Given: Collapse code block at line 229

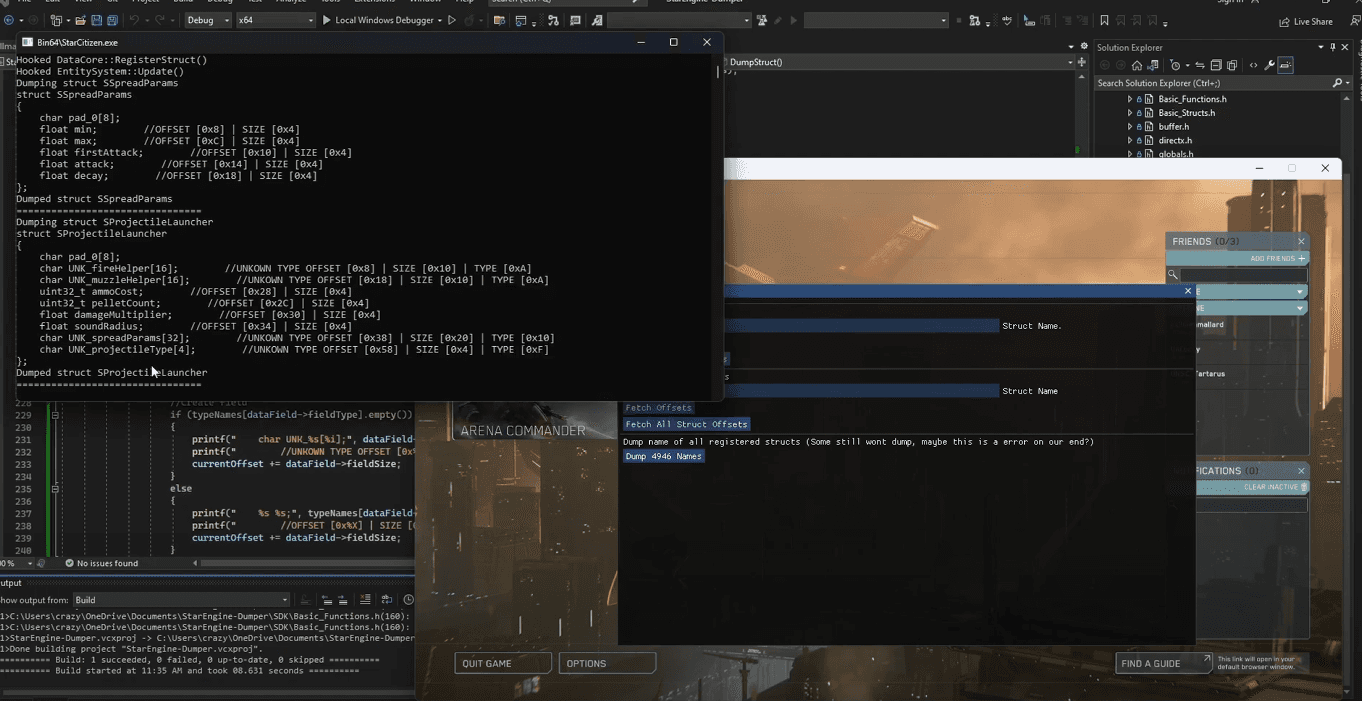Looking at the screenshot, I should [x=55, y=415].
